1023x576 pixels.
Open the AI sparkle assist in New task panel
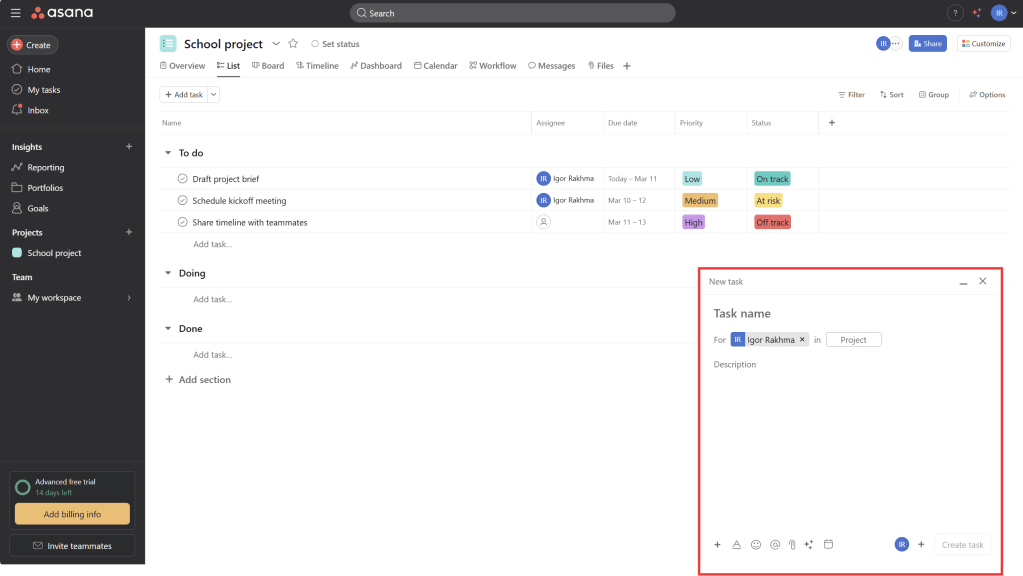click(x=809, y=545)
